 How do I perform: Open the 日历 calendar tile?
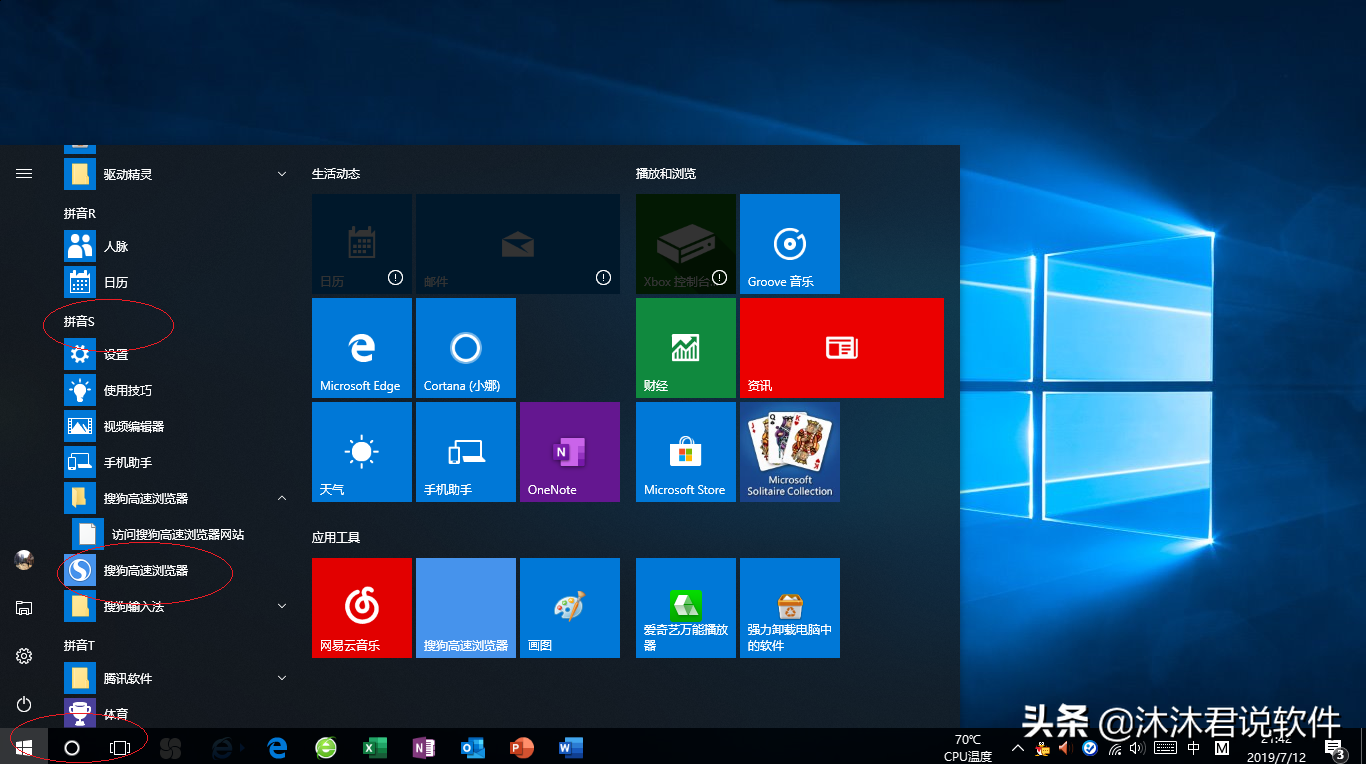[361, 243]
